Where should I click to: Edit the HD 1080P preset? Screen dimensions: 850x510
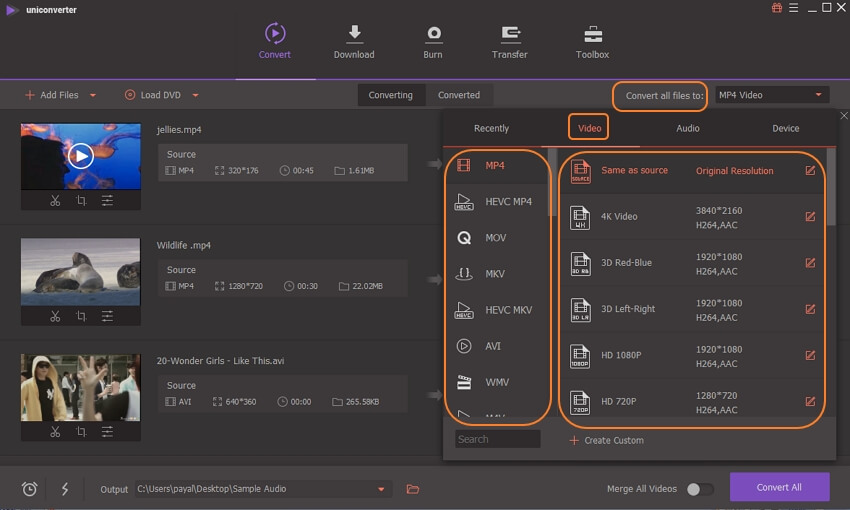[x=810, y=356]
